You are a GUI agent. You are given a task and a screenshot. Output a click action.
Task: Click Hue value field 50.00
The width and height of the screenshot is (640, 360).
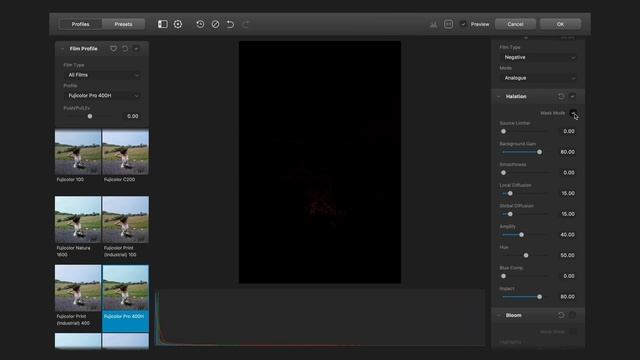pos(566,255)
